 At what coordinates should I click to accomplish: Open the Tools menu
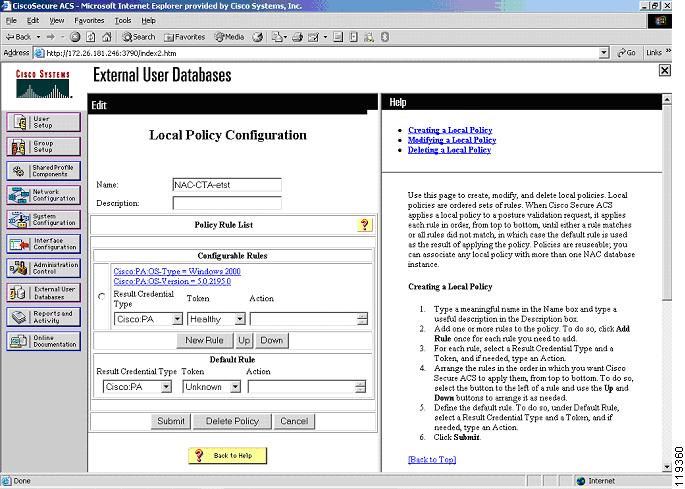(x=123, y=21)
